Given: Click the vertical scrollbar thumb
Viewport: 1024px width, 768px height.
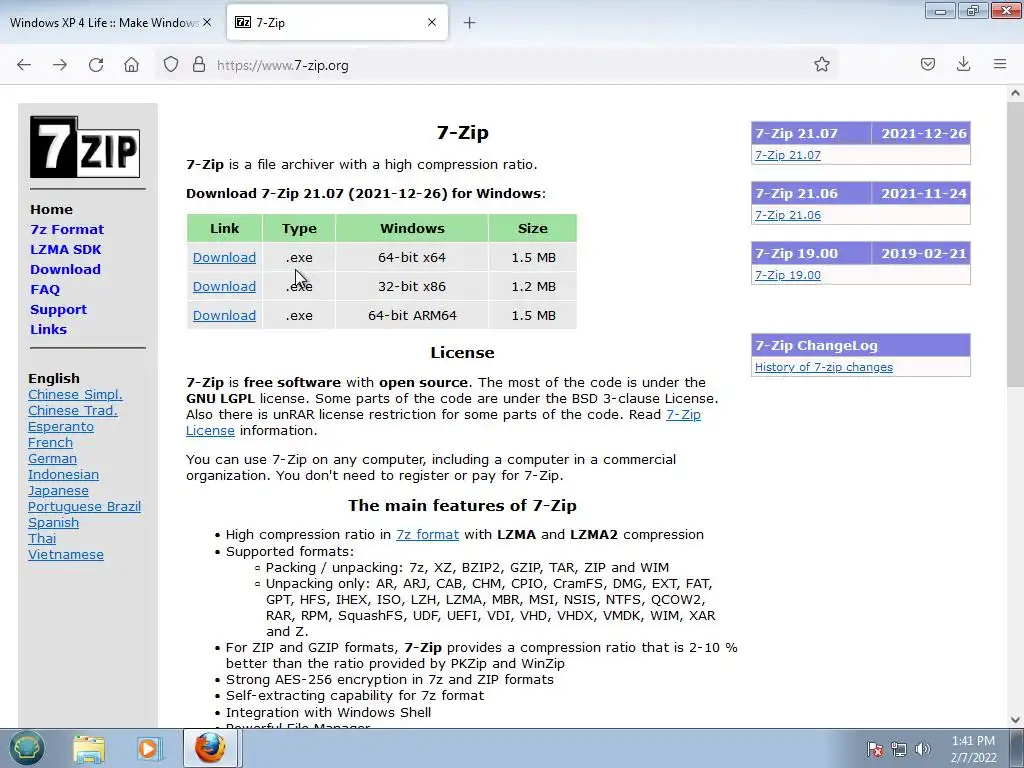Looking at the screenshot, I should (x=1015, y=244).
